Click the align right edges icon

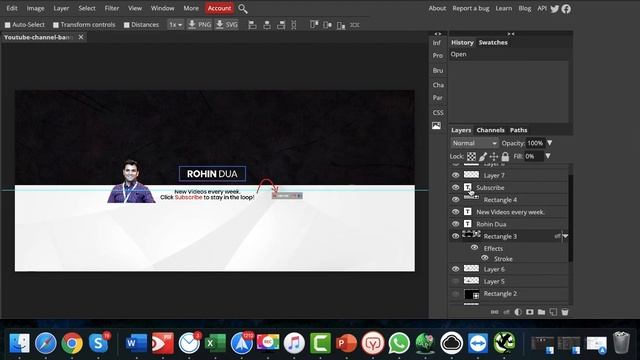coord(281,25)
